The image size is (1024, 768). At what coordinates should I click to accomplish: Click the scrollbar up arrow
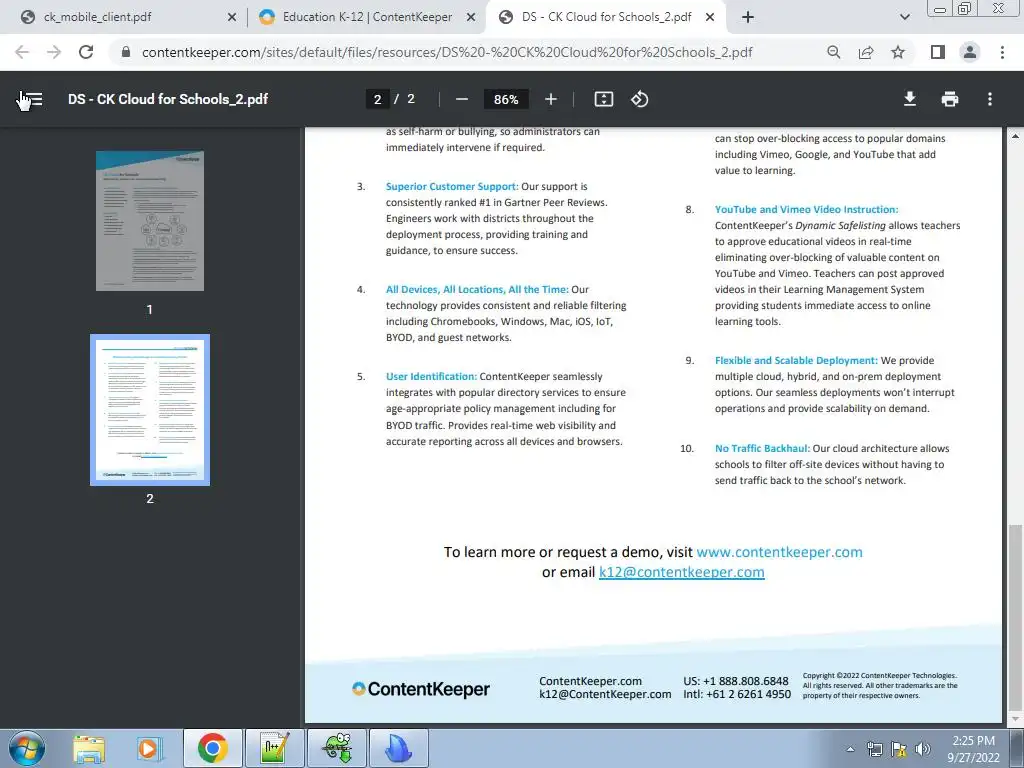pos(1015,136)
